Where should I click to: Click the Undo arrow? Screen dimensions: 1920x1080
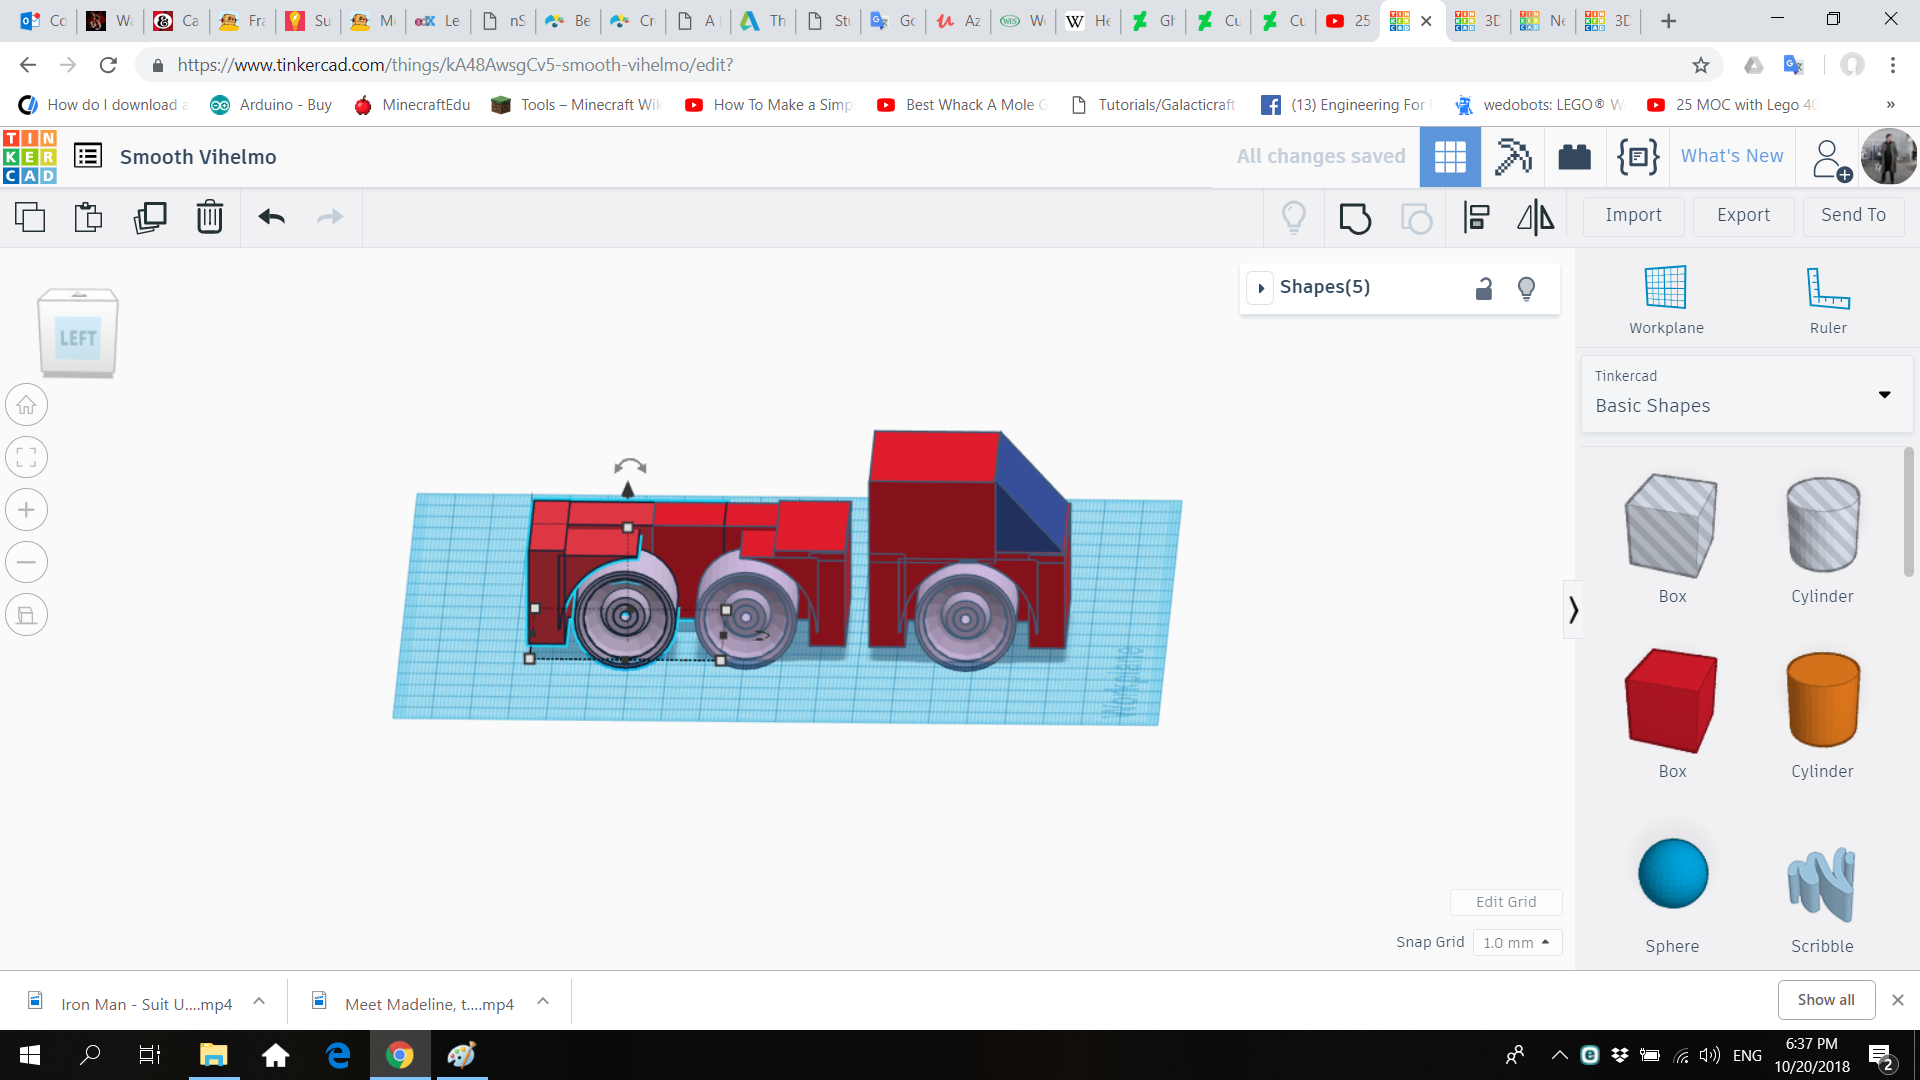point(271,217)
